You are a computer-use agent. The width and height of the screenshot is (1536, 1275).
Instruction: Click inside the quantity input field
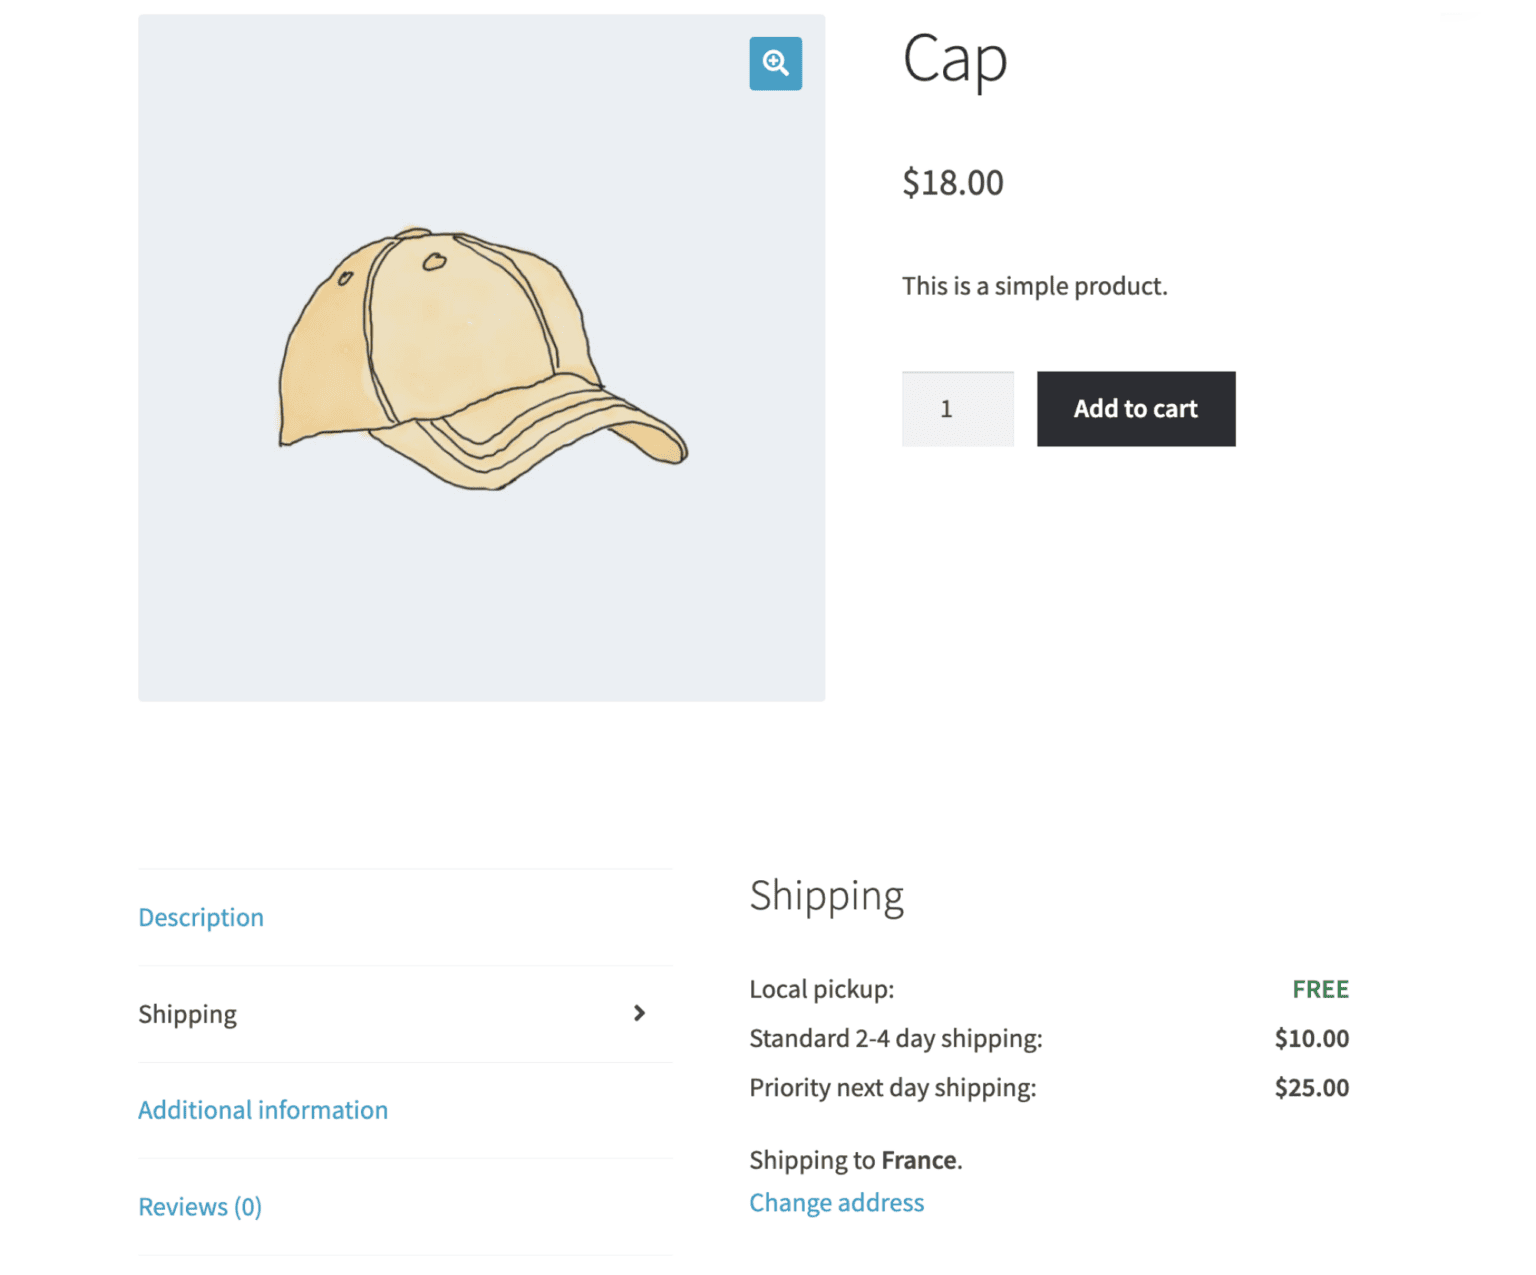coord(957,408)
